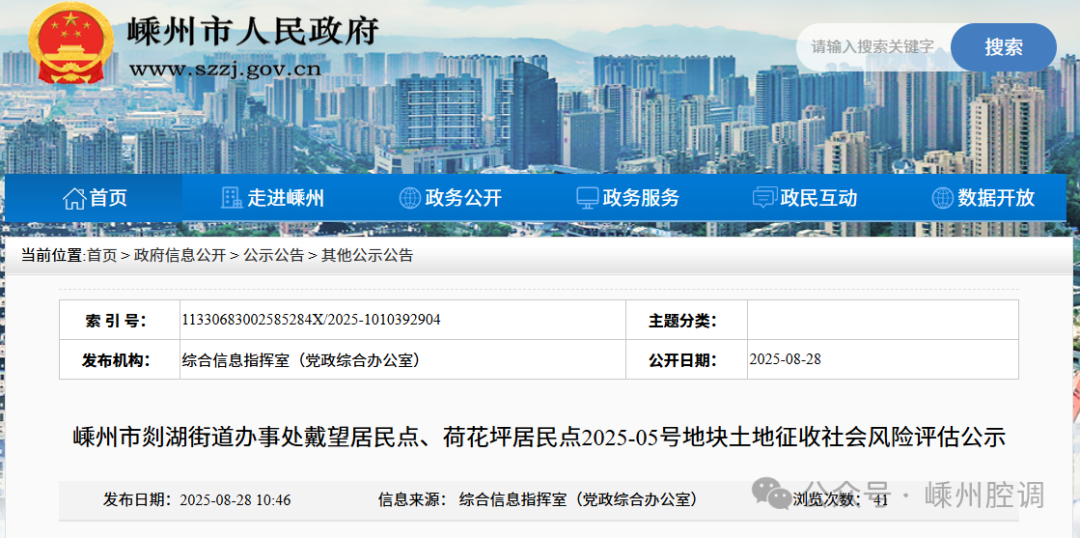Click the globe icon beside 数据开放

point(942,198)
